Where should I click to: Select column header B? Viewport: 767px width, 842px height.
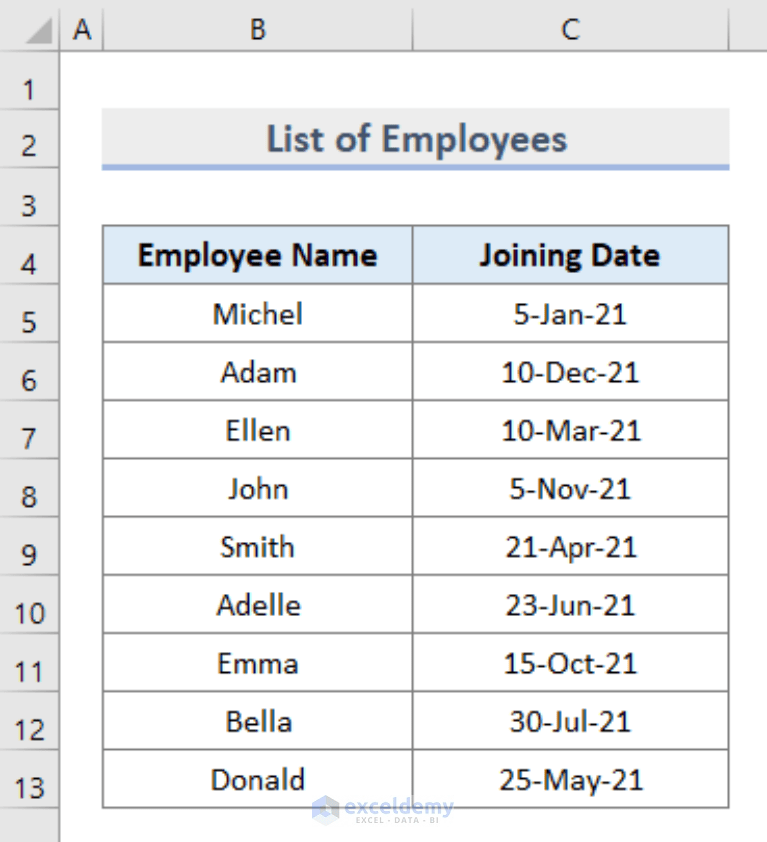pos(257,29)
